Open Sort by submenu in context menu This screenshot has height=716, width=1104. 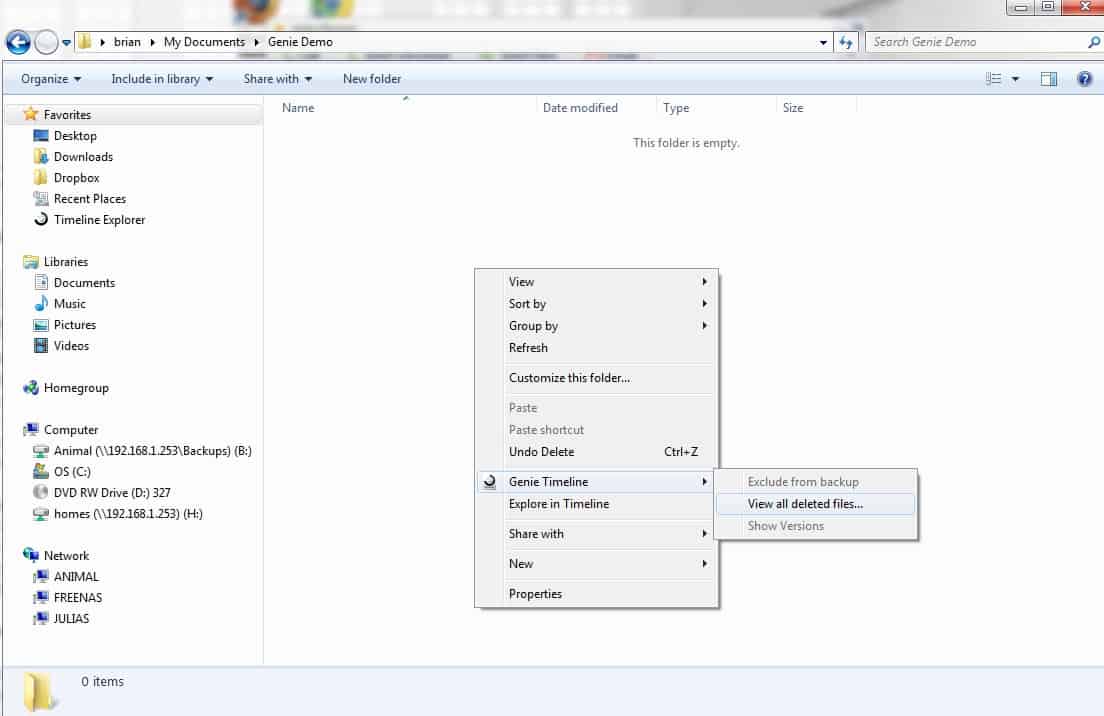pos(596,304)
